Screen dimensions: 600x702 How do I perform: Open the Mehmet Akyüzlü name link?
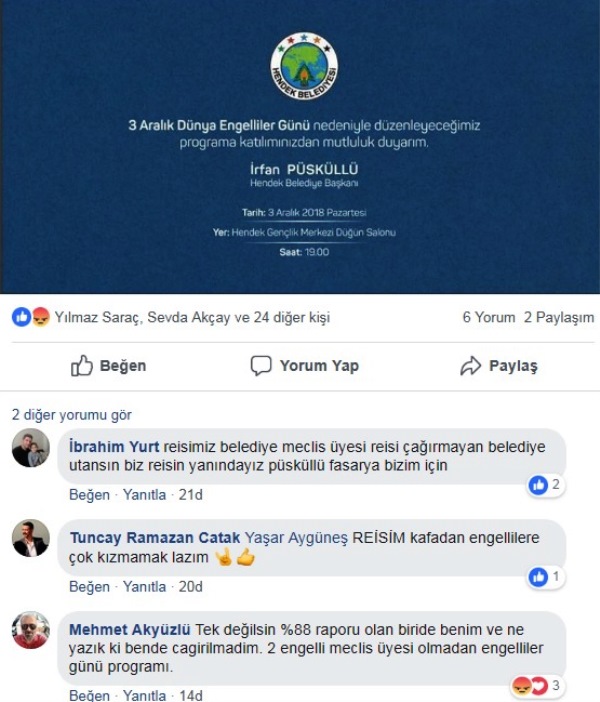point(130,629)
